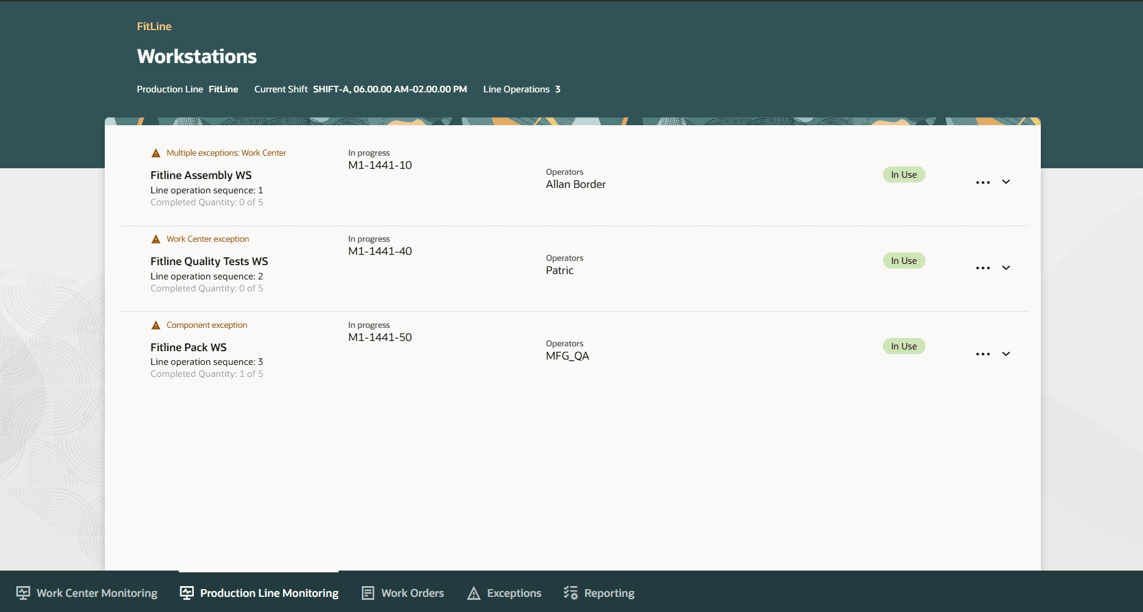Switch to Work Center Monitoring tab
This screenshot has width=1143, height=612.
point(87,593)
